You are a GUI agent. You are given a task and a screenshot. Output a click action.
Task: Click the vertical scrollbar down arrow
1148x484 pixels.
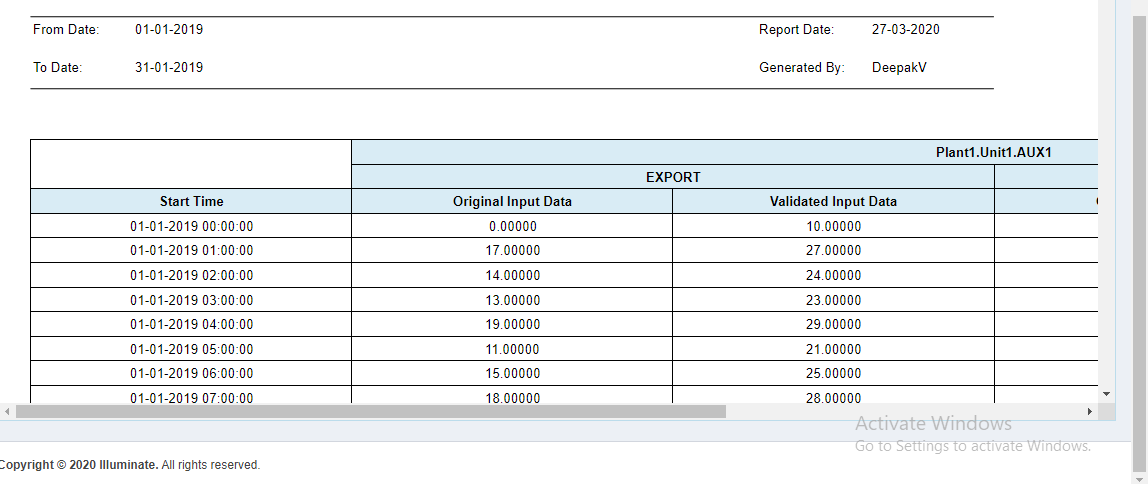[1106, 394]
